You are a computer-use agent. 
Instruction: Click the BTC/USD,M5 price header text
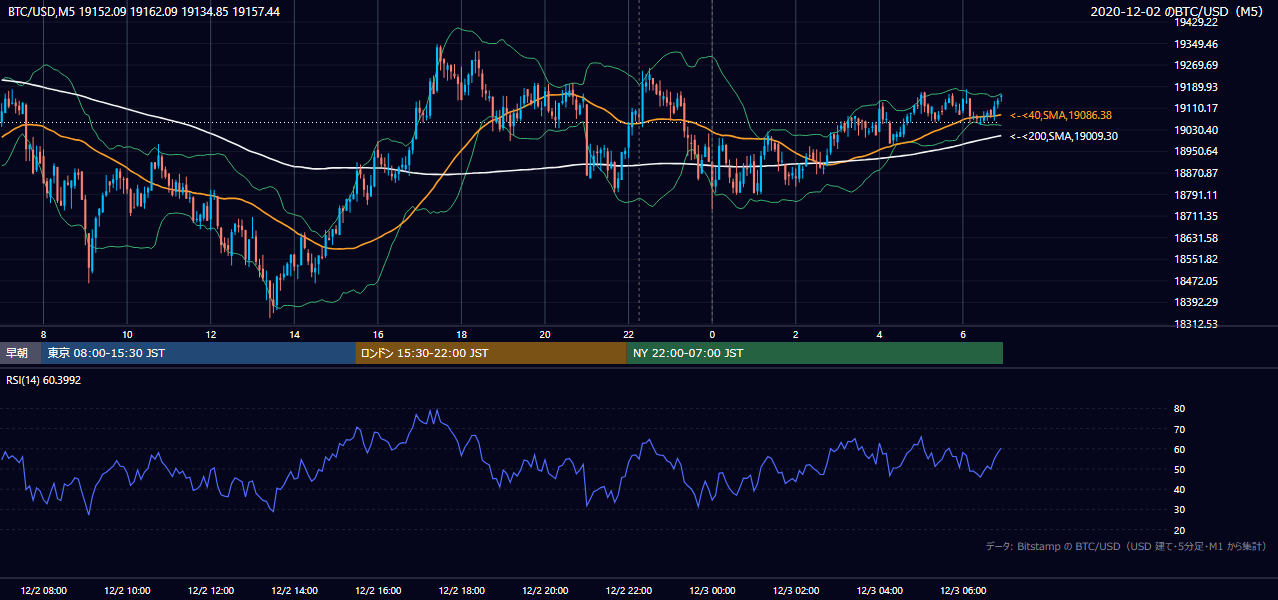point(144,12)
